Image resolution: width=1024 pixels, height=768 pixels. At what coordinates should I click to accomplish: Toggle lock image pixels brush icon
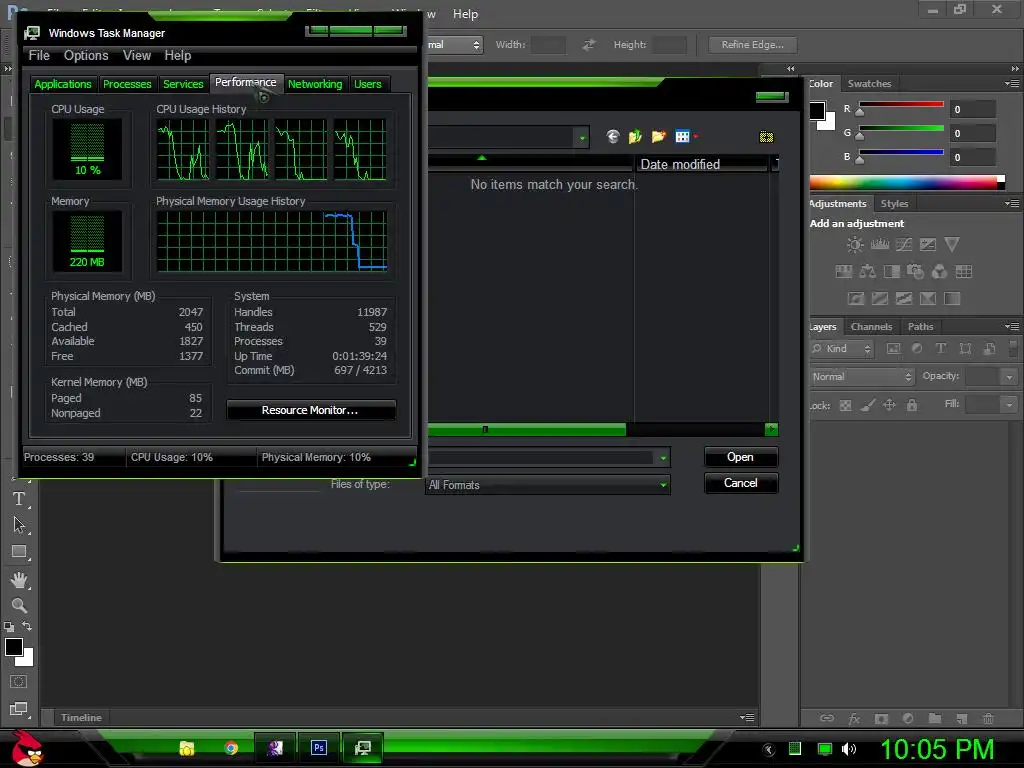click(x=867, y=406)
